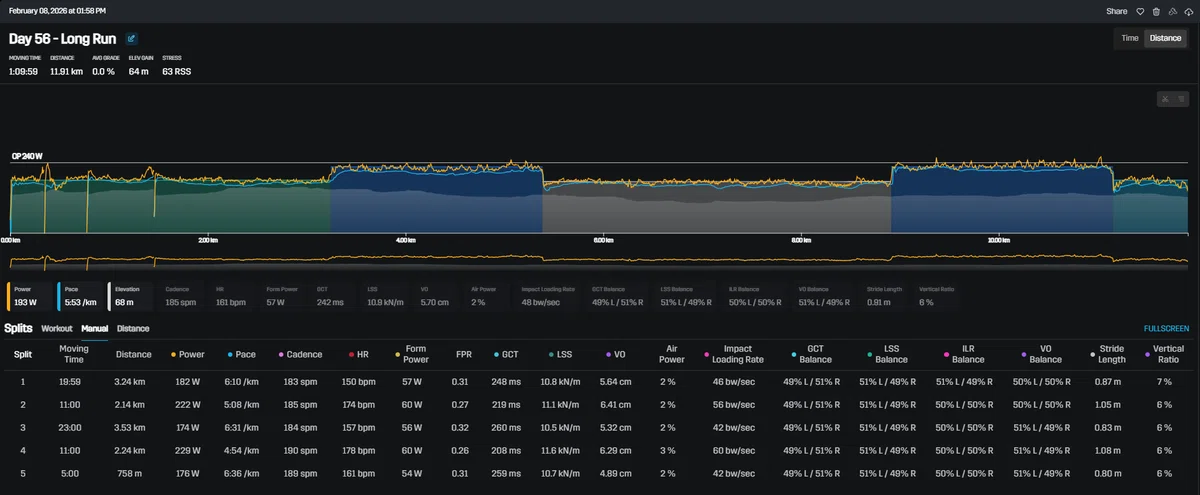Download the activity via cloud download icon
Image resolution: width=1200 pixels, height=495 pixels.
click(x=1188, y=11)
